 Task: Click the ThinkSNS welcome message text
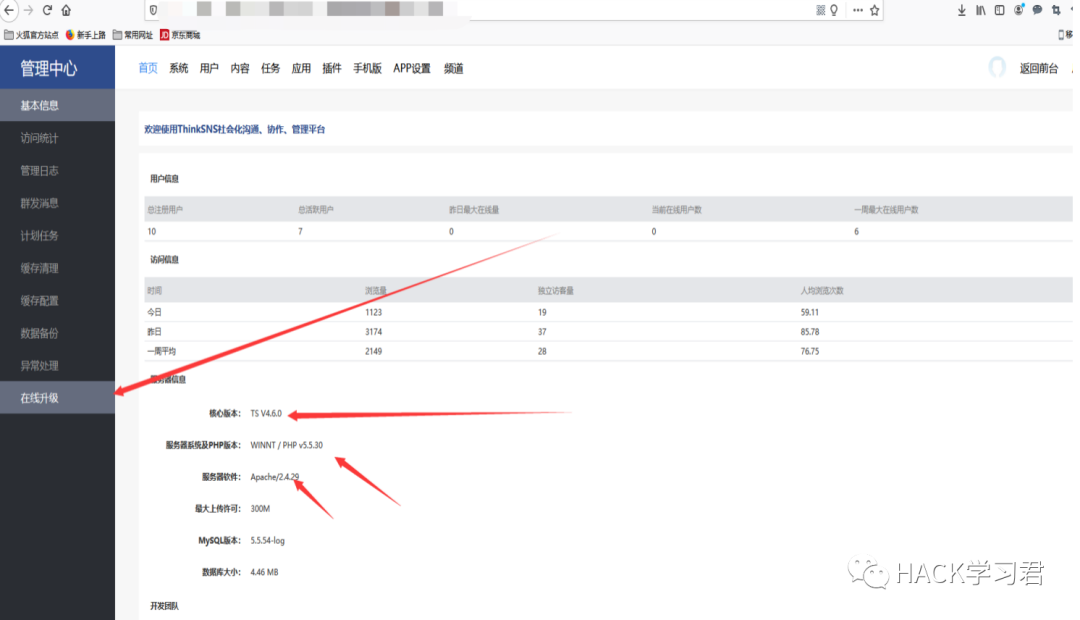click(x=234, y=129)
